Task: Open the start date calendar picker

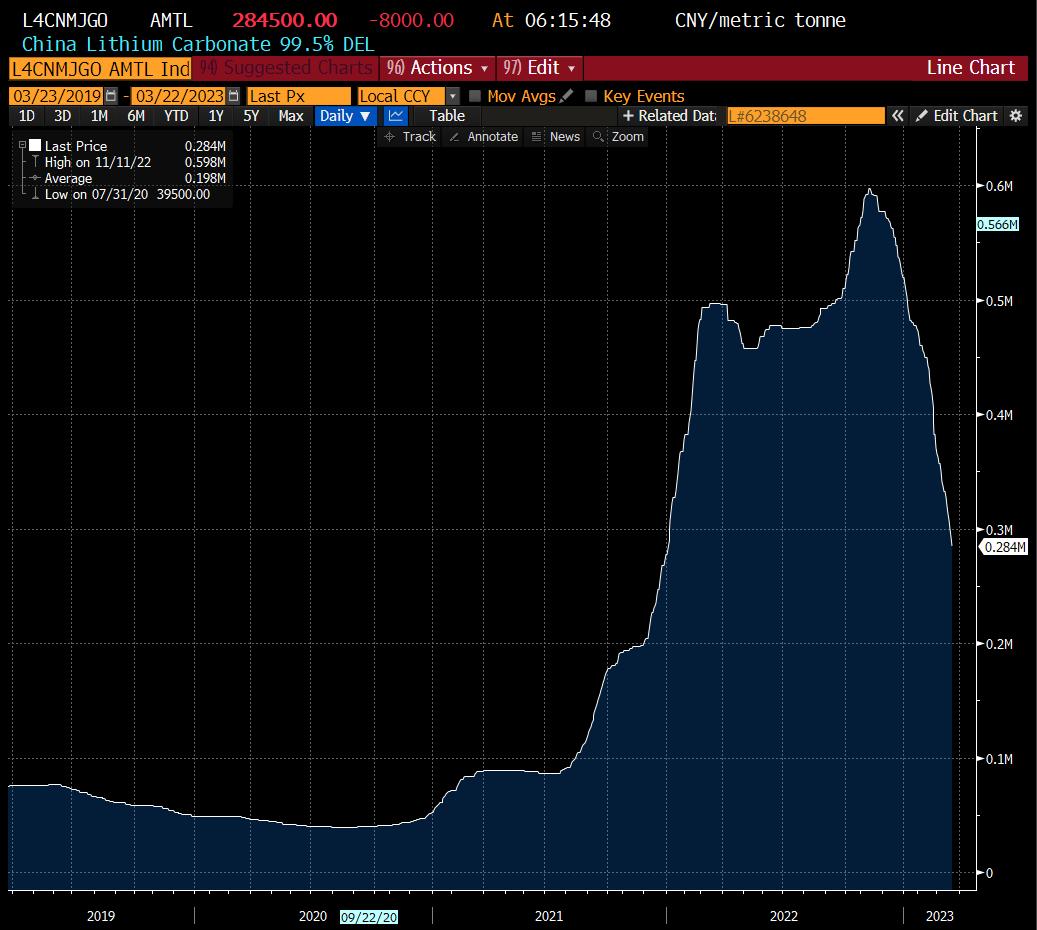Action: point(111,96)
